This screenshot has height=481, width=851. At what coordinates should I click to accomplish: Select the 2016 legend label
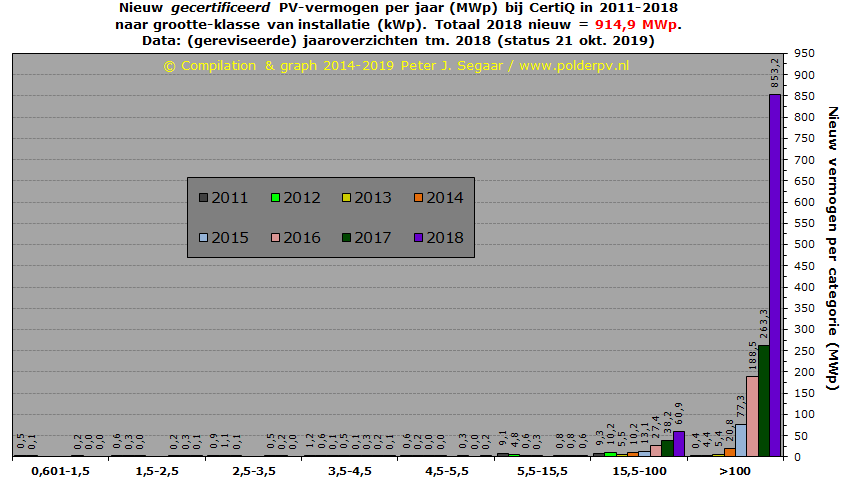click(302, 238)
